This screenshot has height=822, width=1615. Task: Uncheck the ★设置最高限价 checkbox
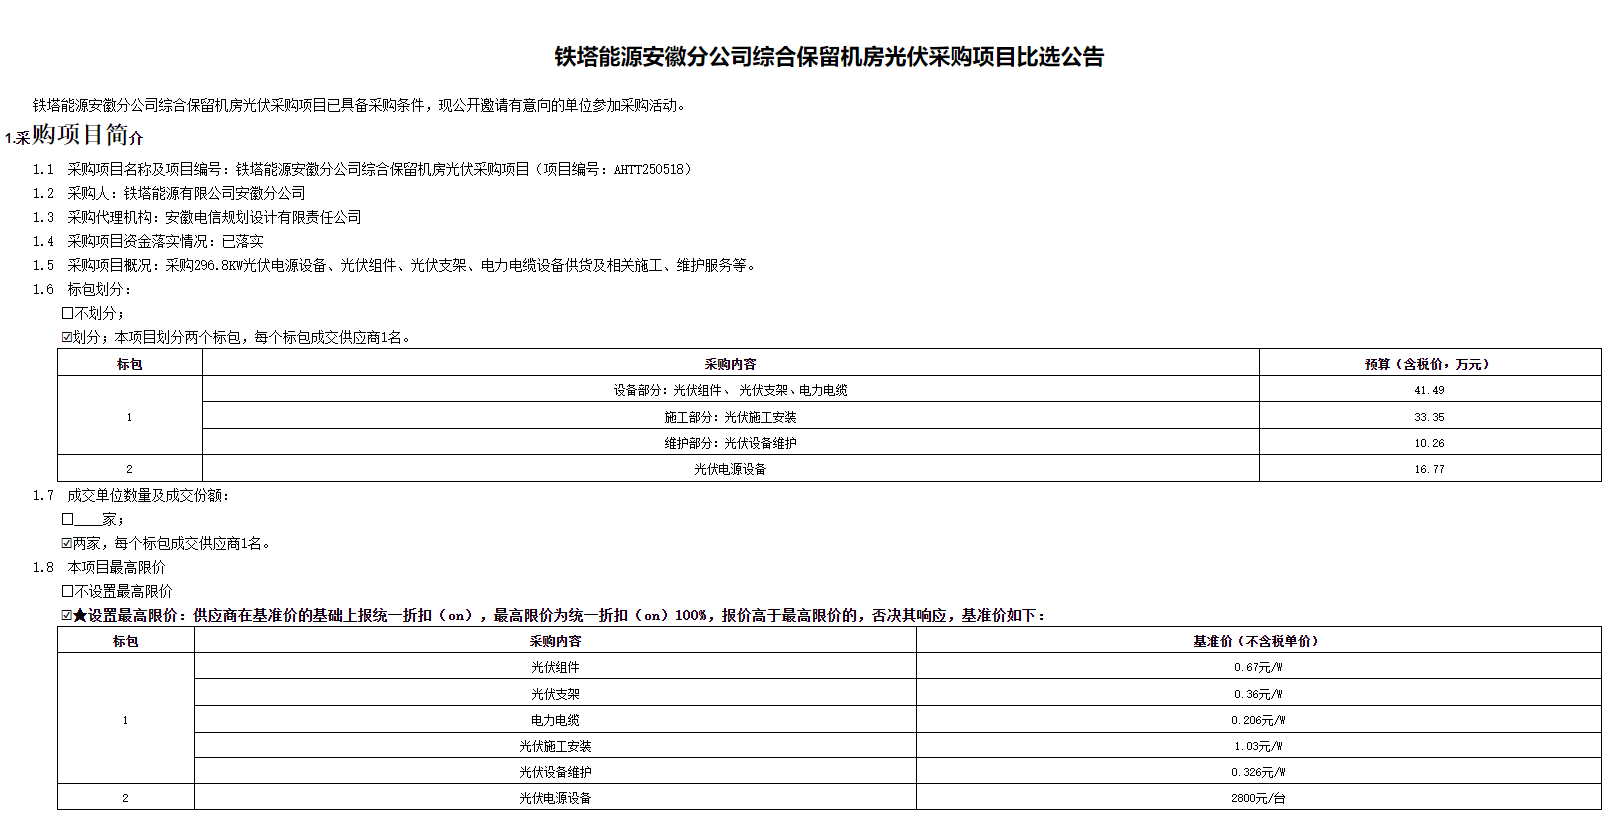67,616
